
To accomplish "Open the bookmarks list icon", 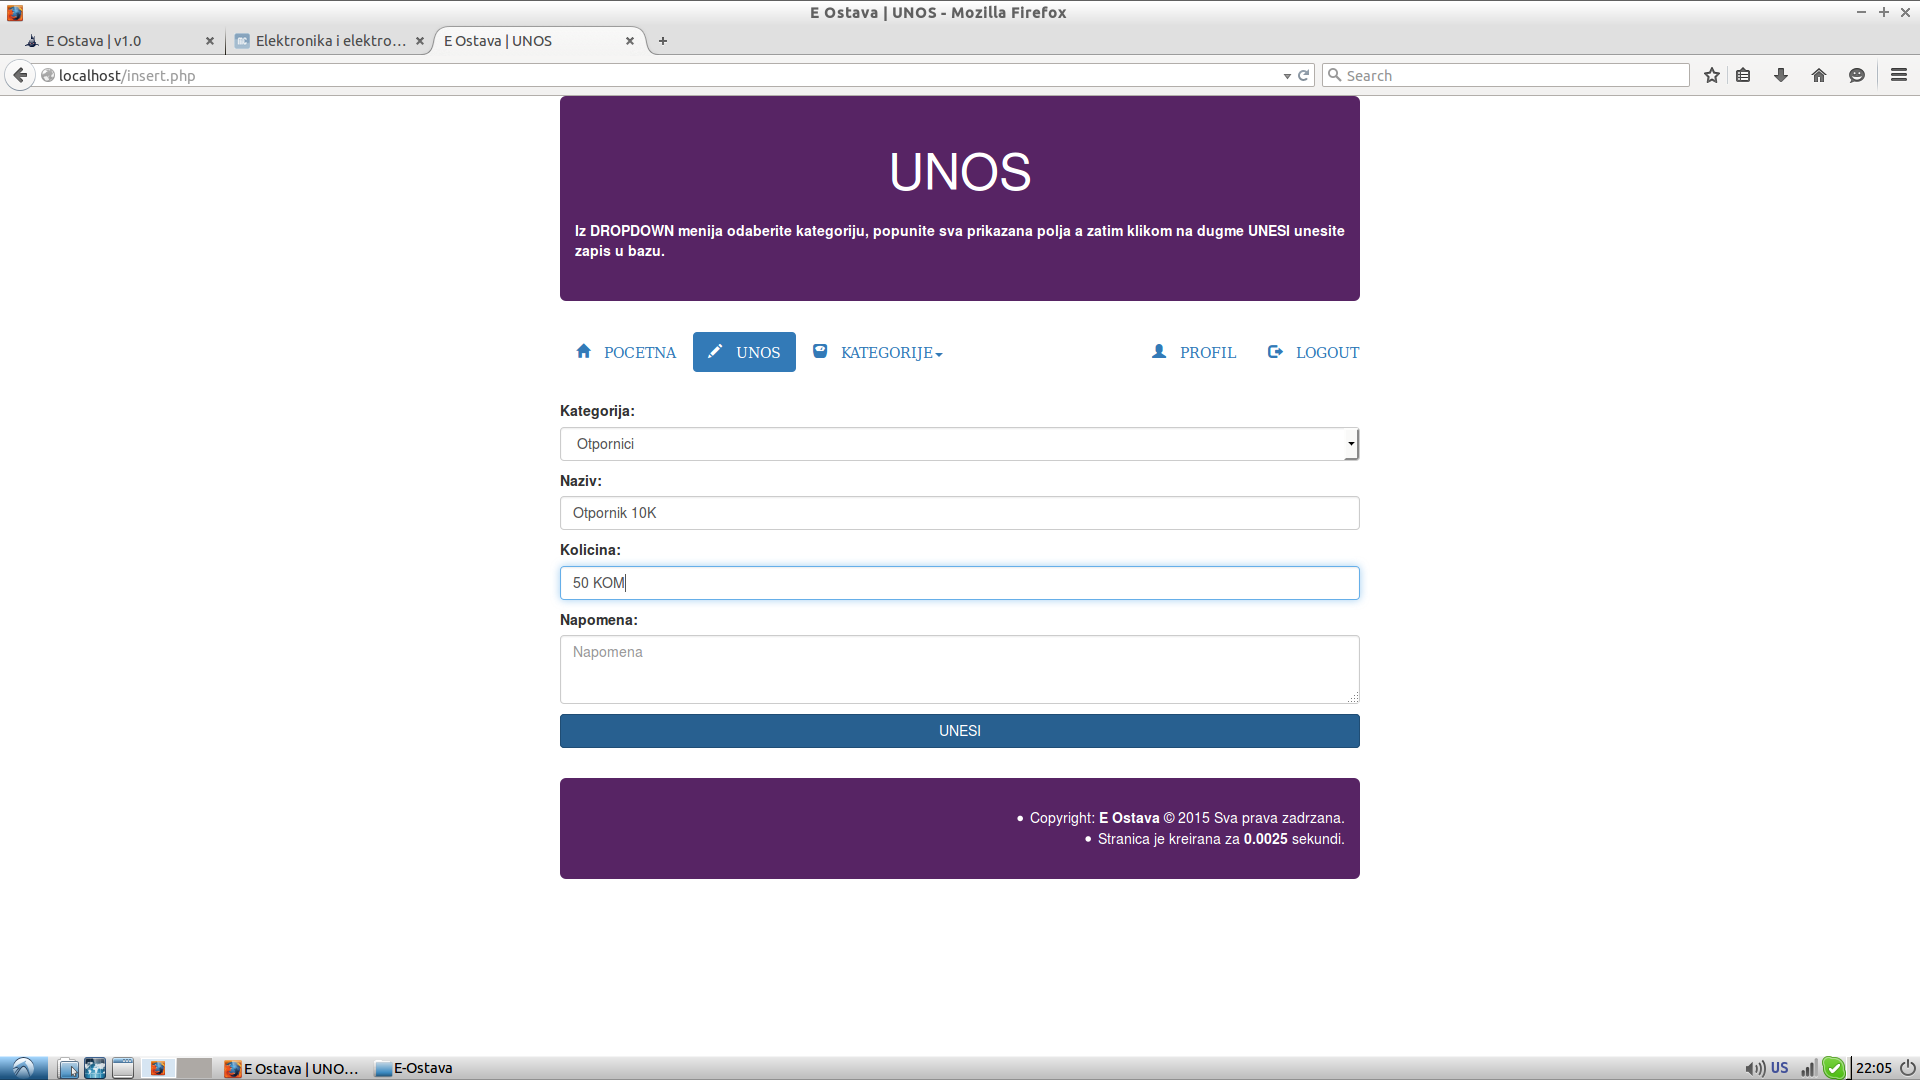I will click(x=1743, y=75).
